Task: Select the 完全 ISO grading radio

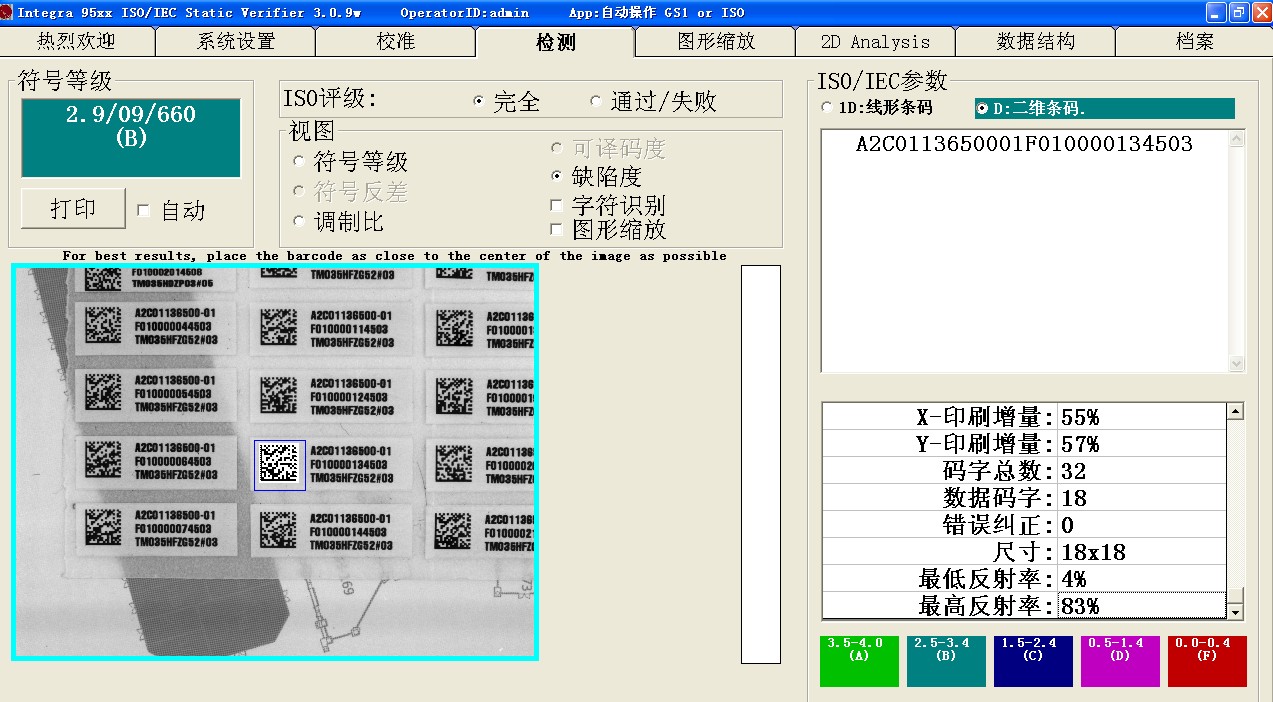Action: 478,101
